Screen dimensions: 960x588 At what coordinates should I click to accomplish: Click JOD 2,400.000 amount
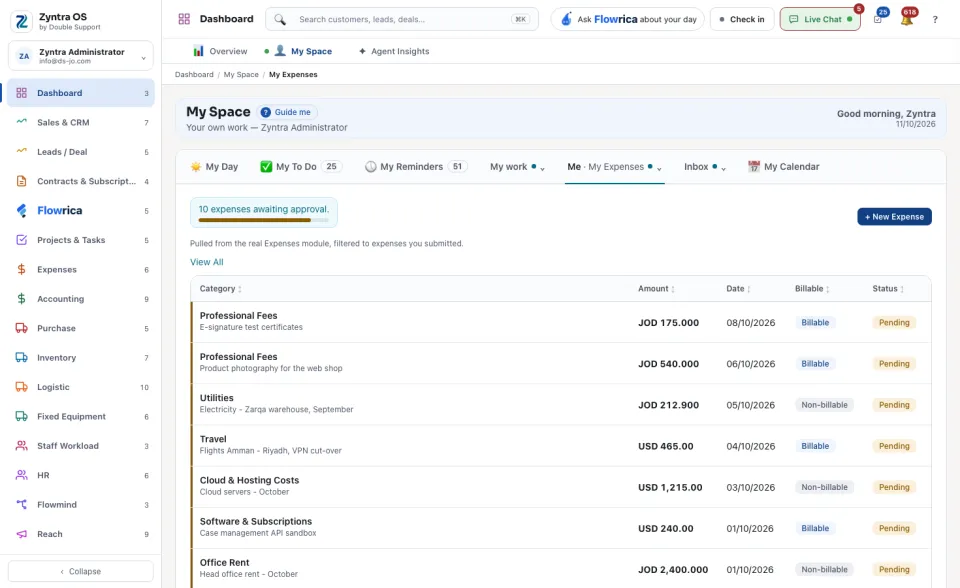673,570
